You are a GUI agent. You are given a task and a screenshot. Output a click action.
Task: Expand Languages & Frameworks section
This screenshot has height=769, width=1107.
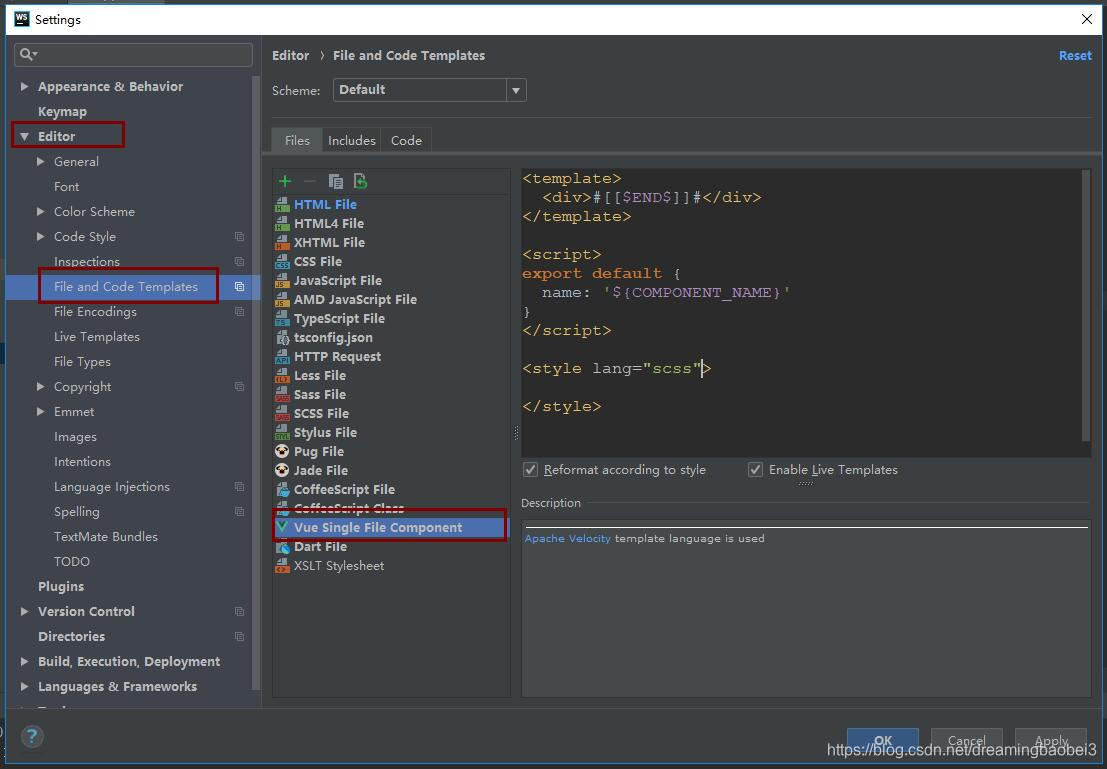(x=25, y=687)
